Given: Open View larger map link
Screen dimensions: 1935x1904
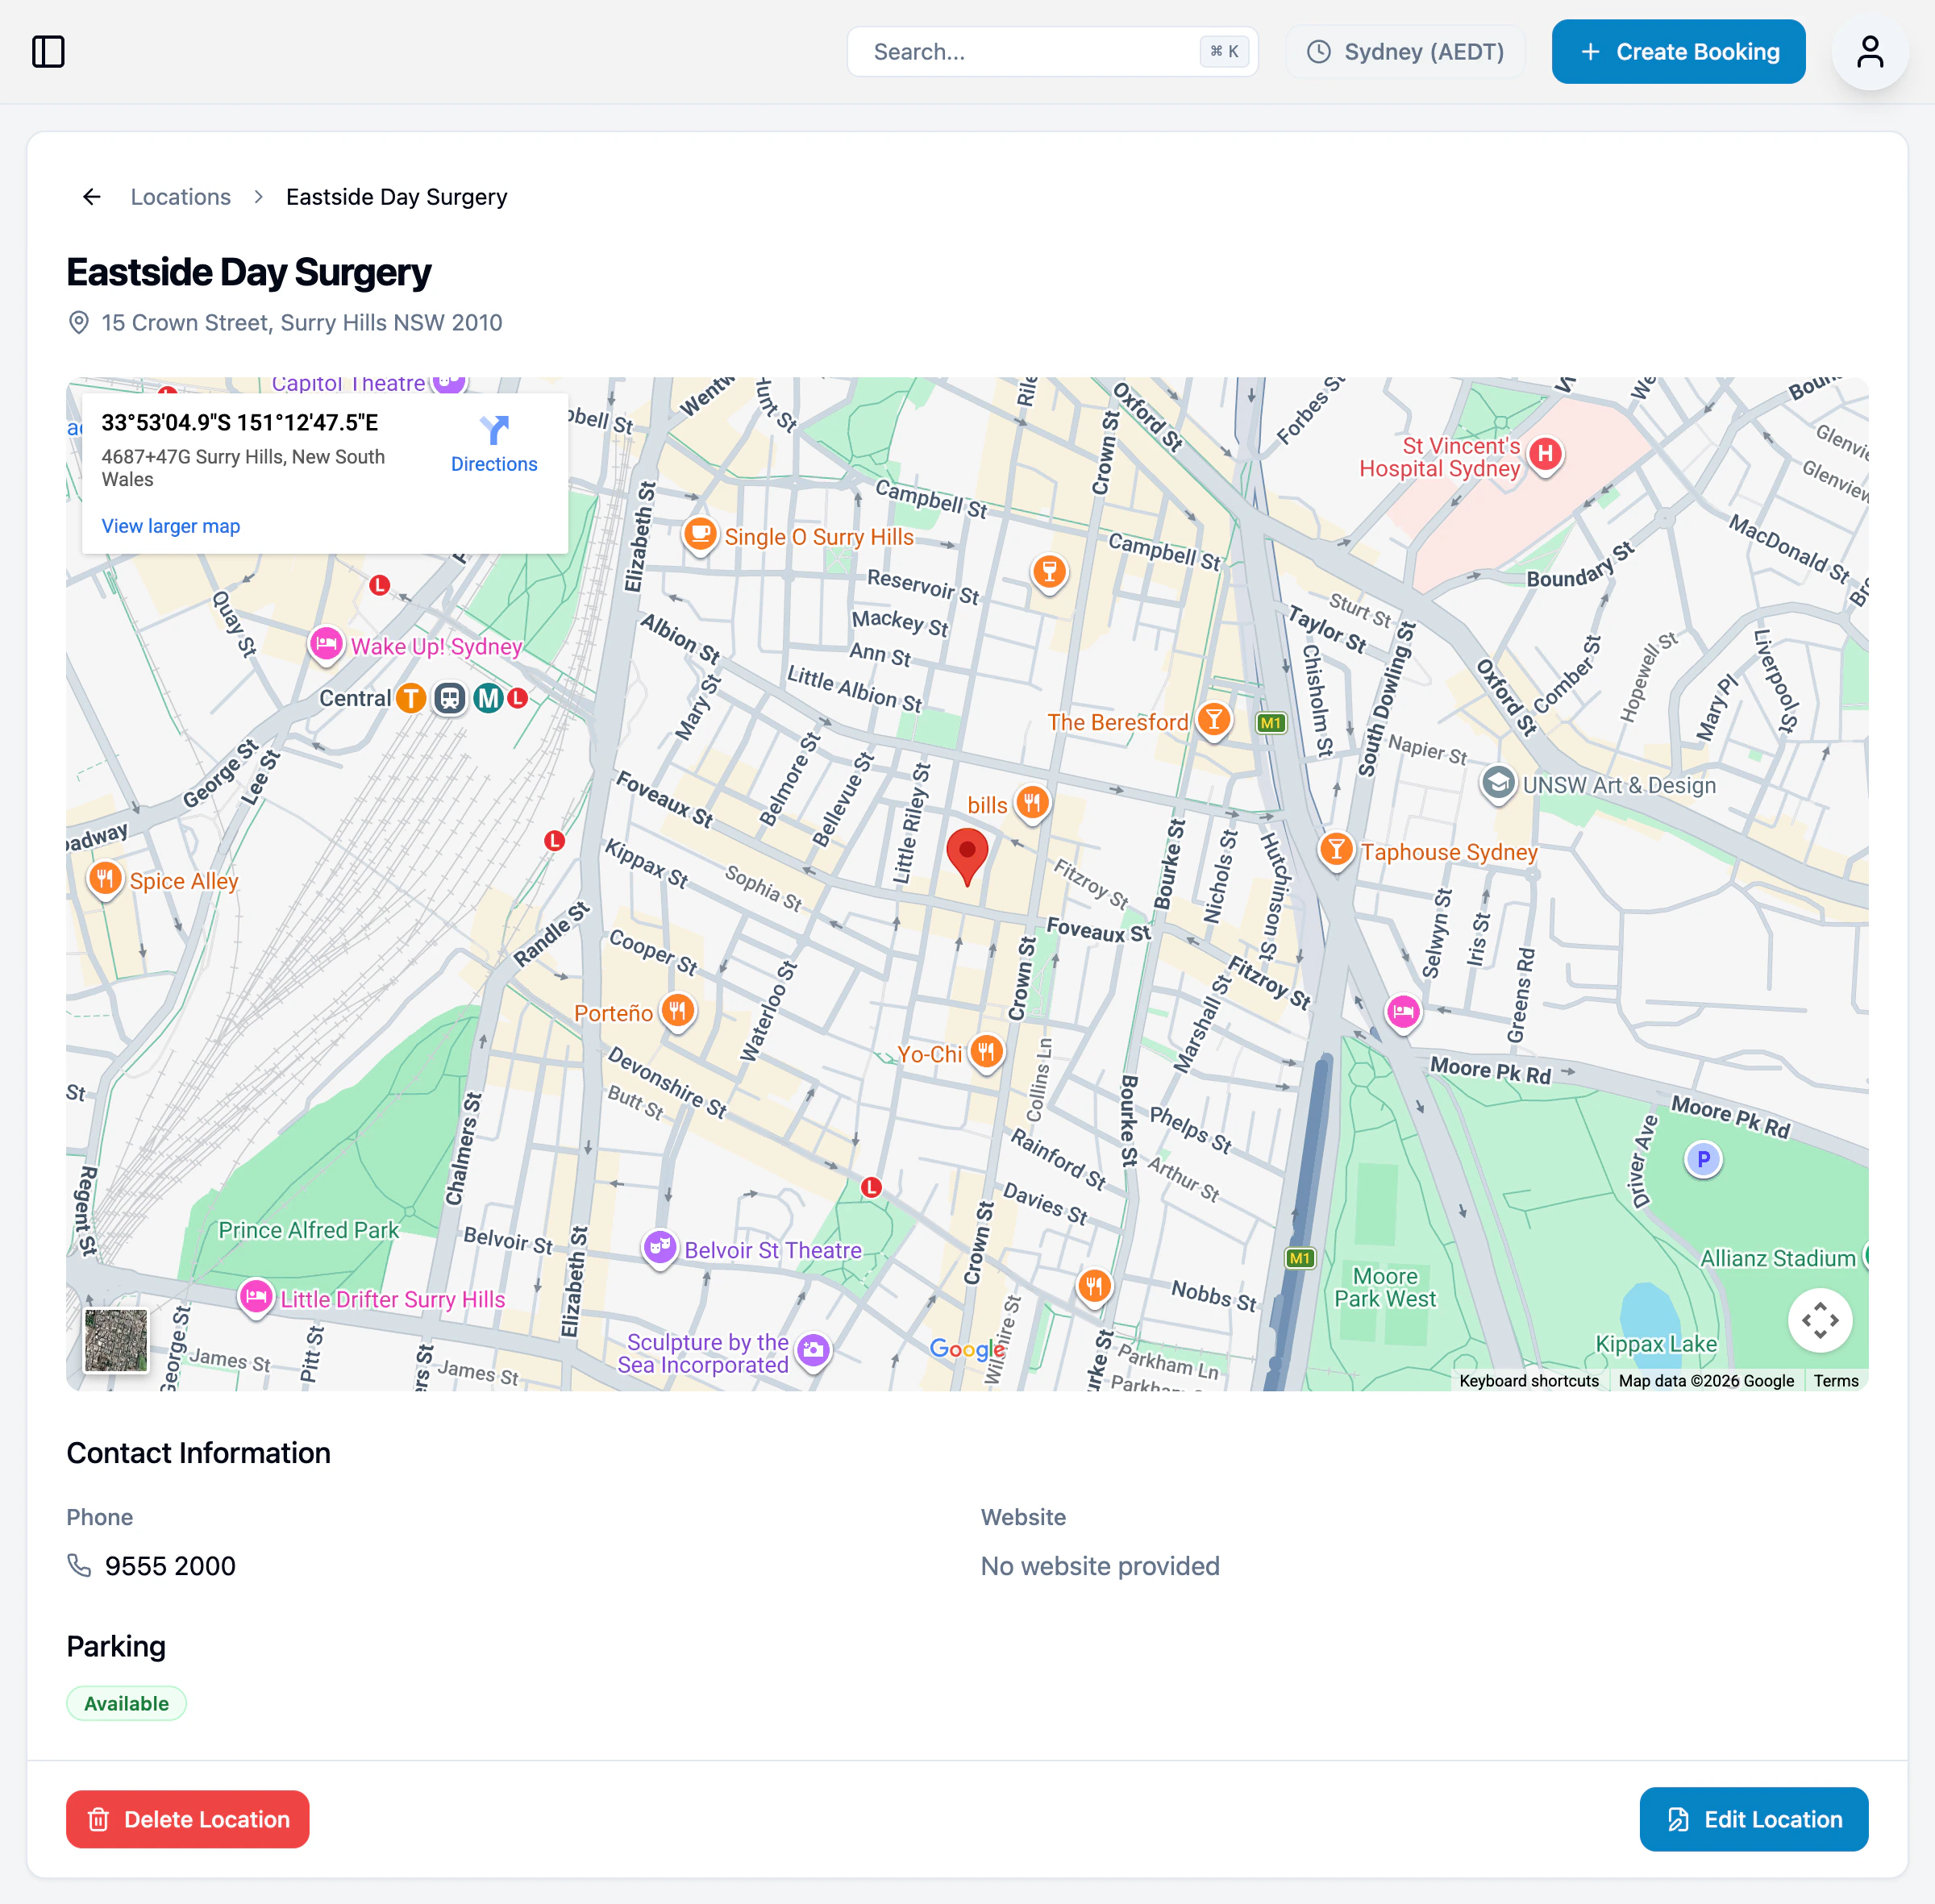Looking at the screenshot, I should click(x=171, y=526).
